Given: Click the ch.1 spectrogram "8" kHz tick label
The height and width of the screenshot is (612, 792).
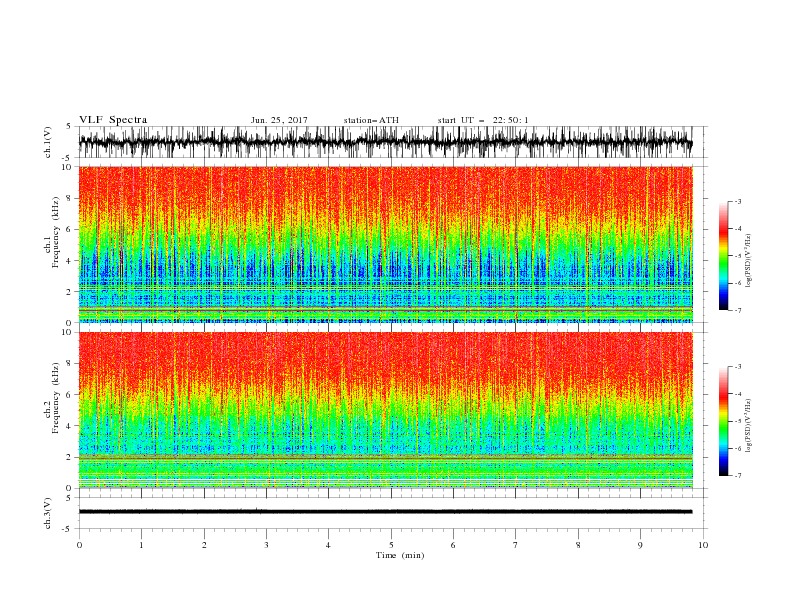Looking at the screenshot, I should coord(69,198).
